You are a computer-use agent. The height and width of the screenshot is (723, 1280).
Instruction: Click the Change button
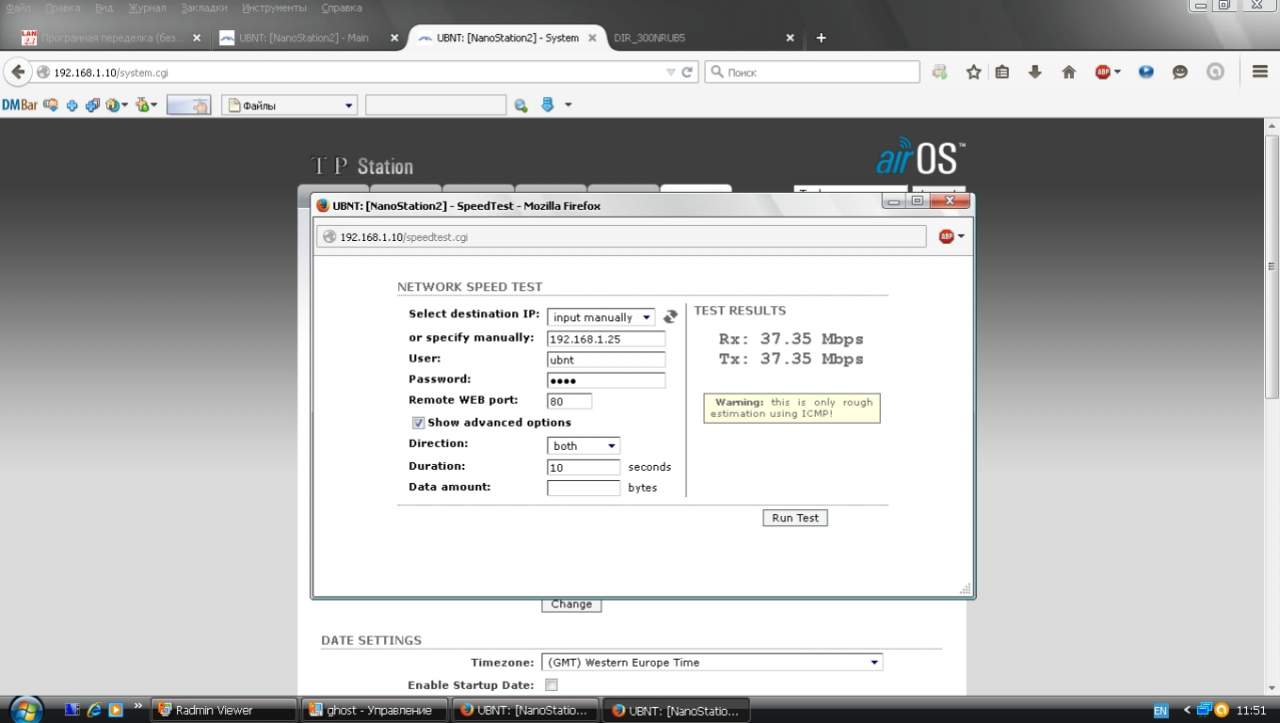[x=571, y=604]
